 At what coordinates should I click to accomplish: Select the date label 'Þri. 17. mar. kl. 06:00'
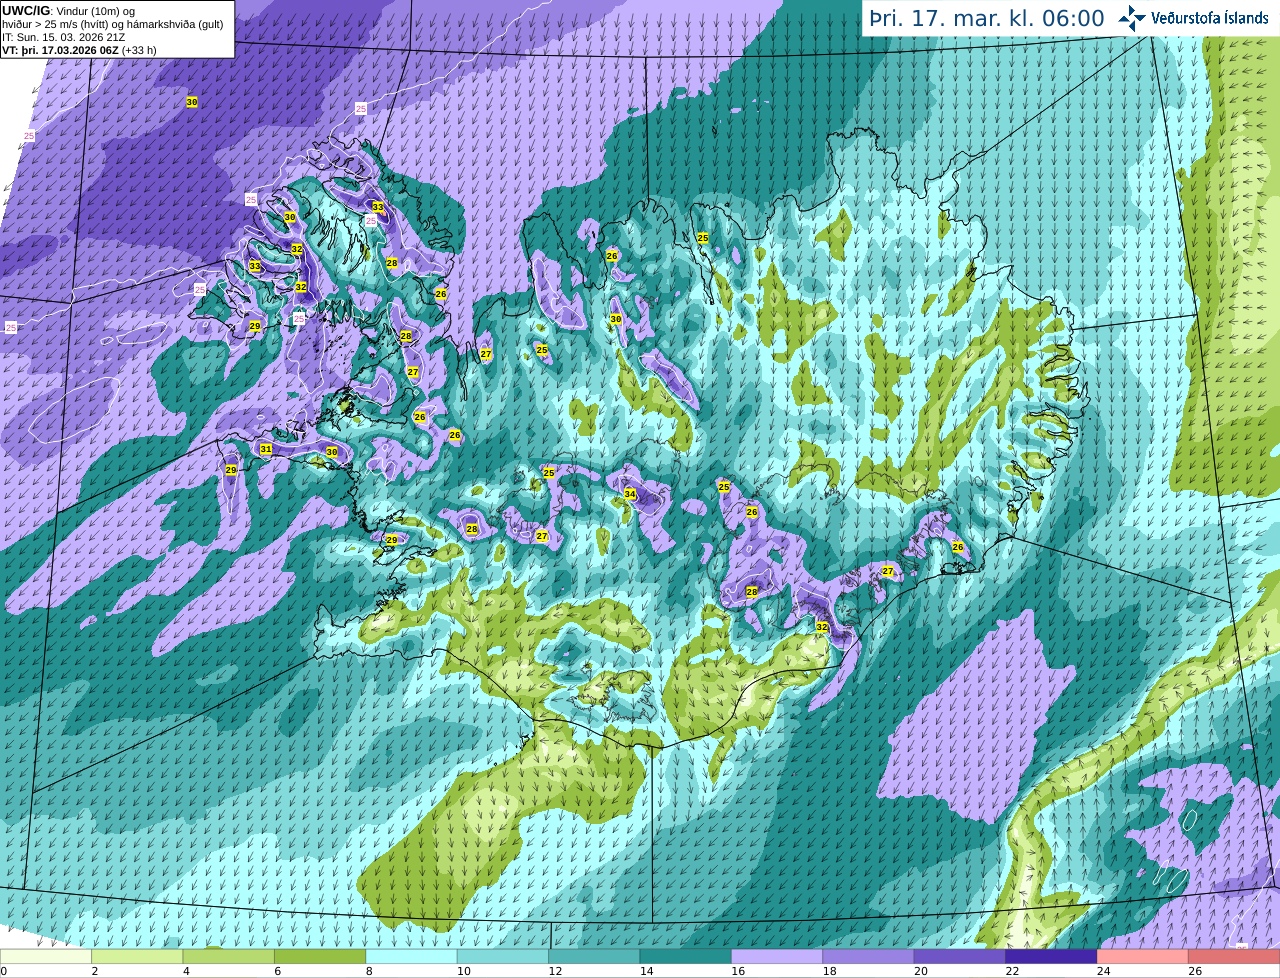point(986,18)
